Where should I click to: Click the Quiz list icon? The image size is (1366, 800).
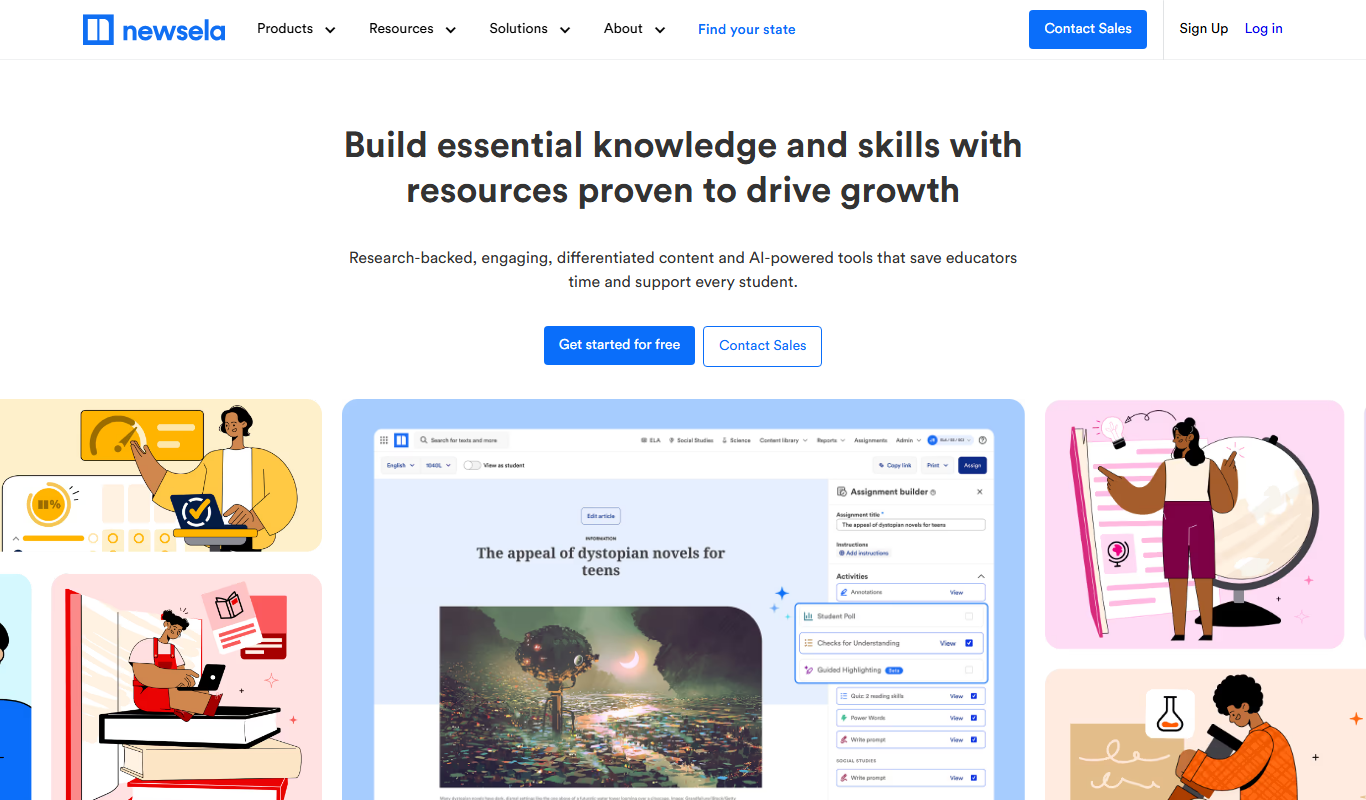coord(844,696)
